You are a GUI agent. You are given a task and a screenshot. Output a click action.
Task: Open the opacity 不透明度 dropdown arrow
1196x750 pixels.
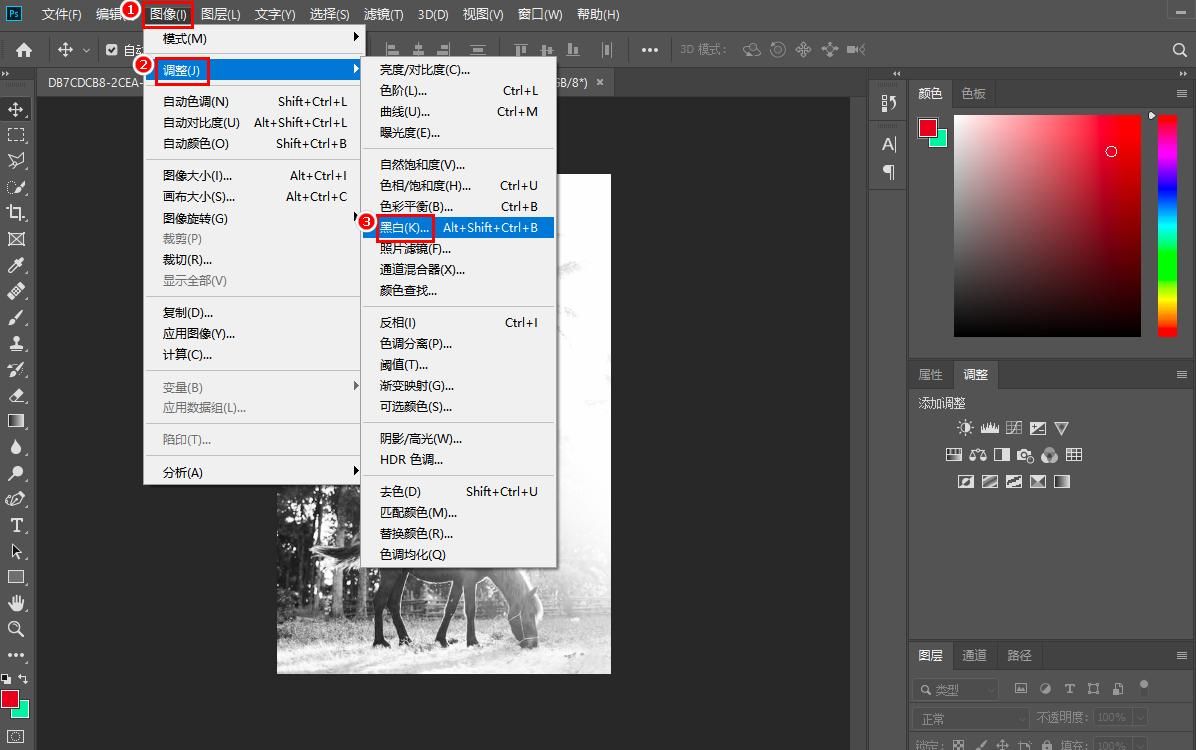point(1140,717)
